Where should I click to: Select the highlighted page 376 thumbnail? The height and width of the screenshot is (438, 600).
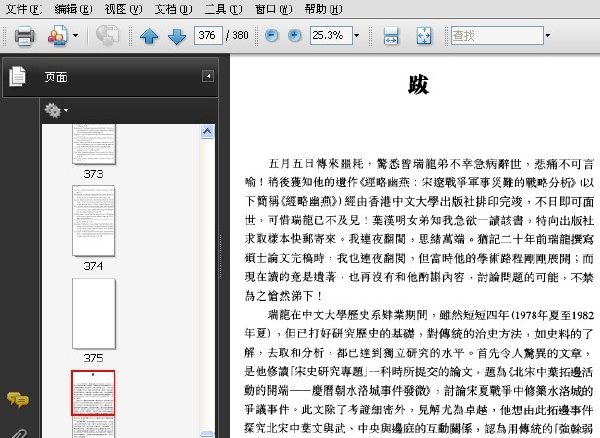(x=93, y=392)
